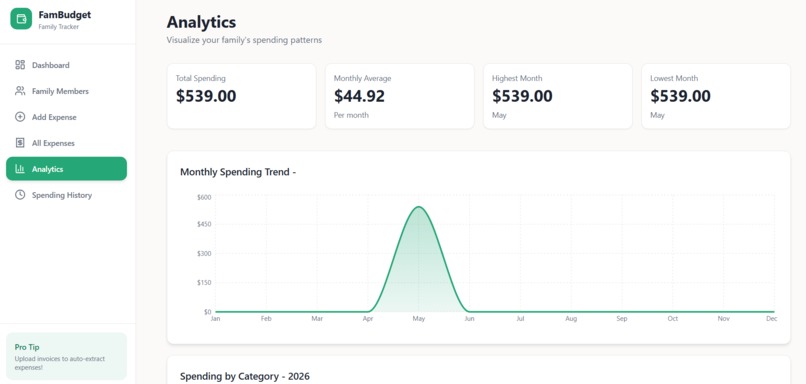
Task: Click the All Expenses receipt icon
Action: [x=20, y=143]
